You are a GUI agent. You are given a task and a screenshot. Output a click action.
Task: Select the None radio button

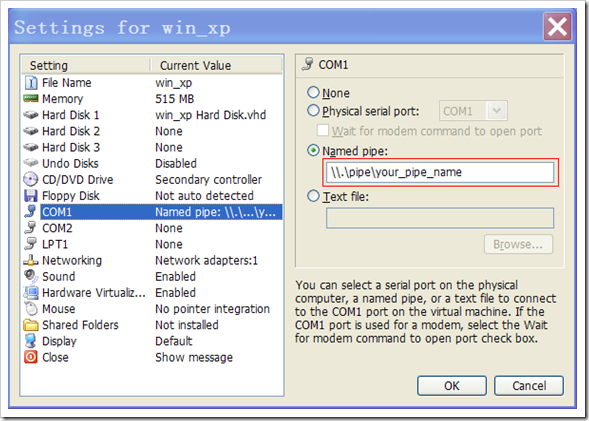[313, 92]
